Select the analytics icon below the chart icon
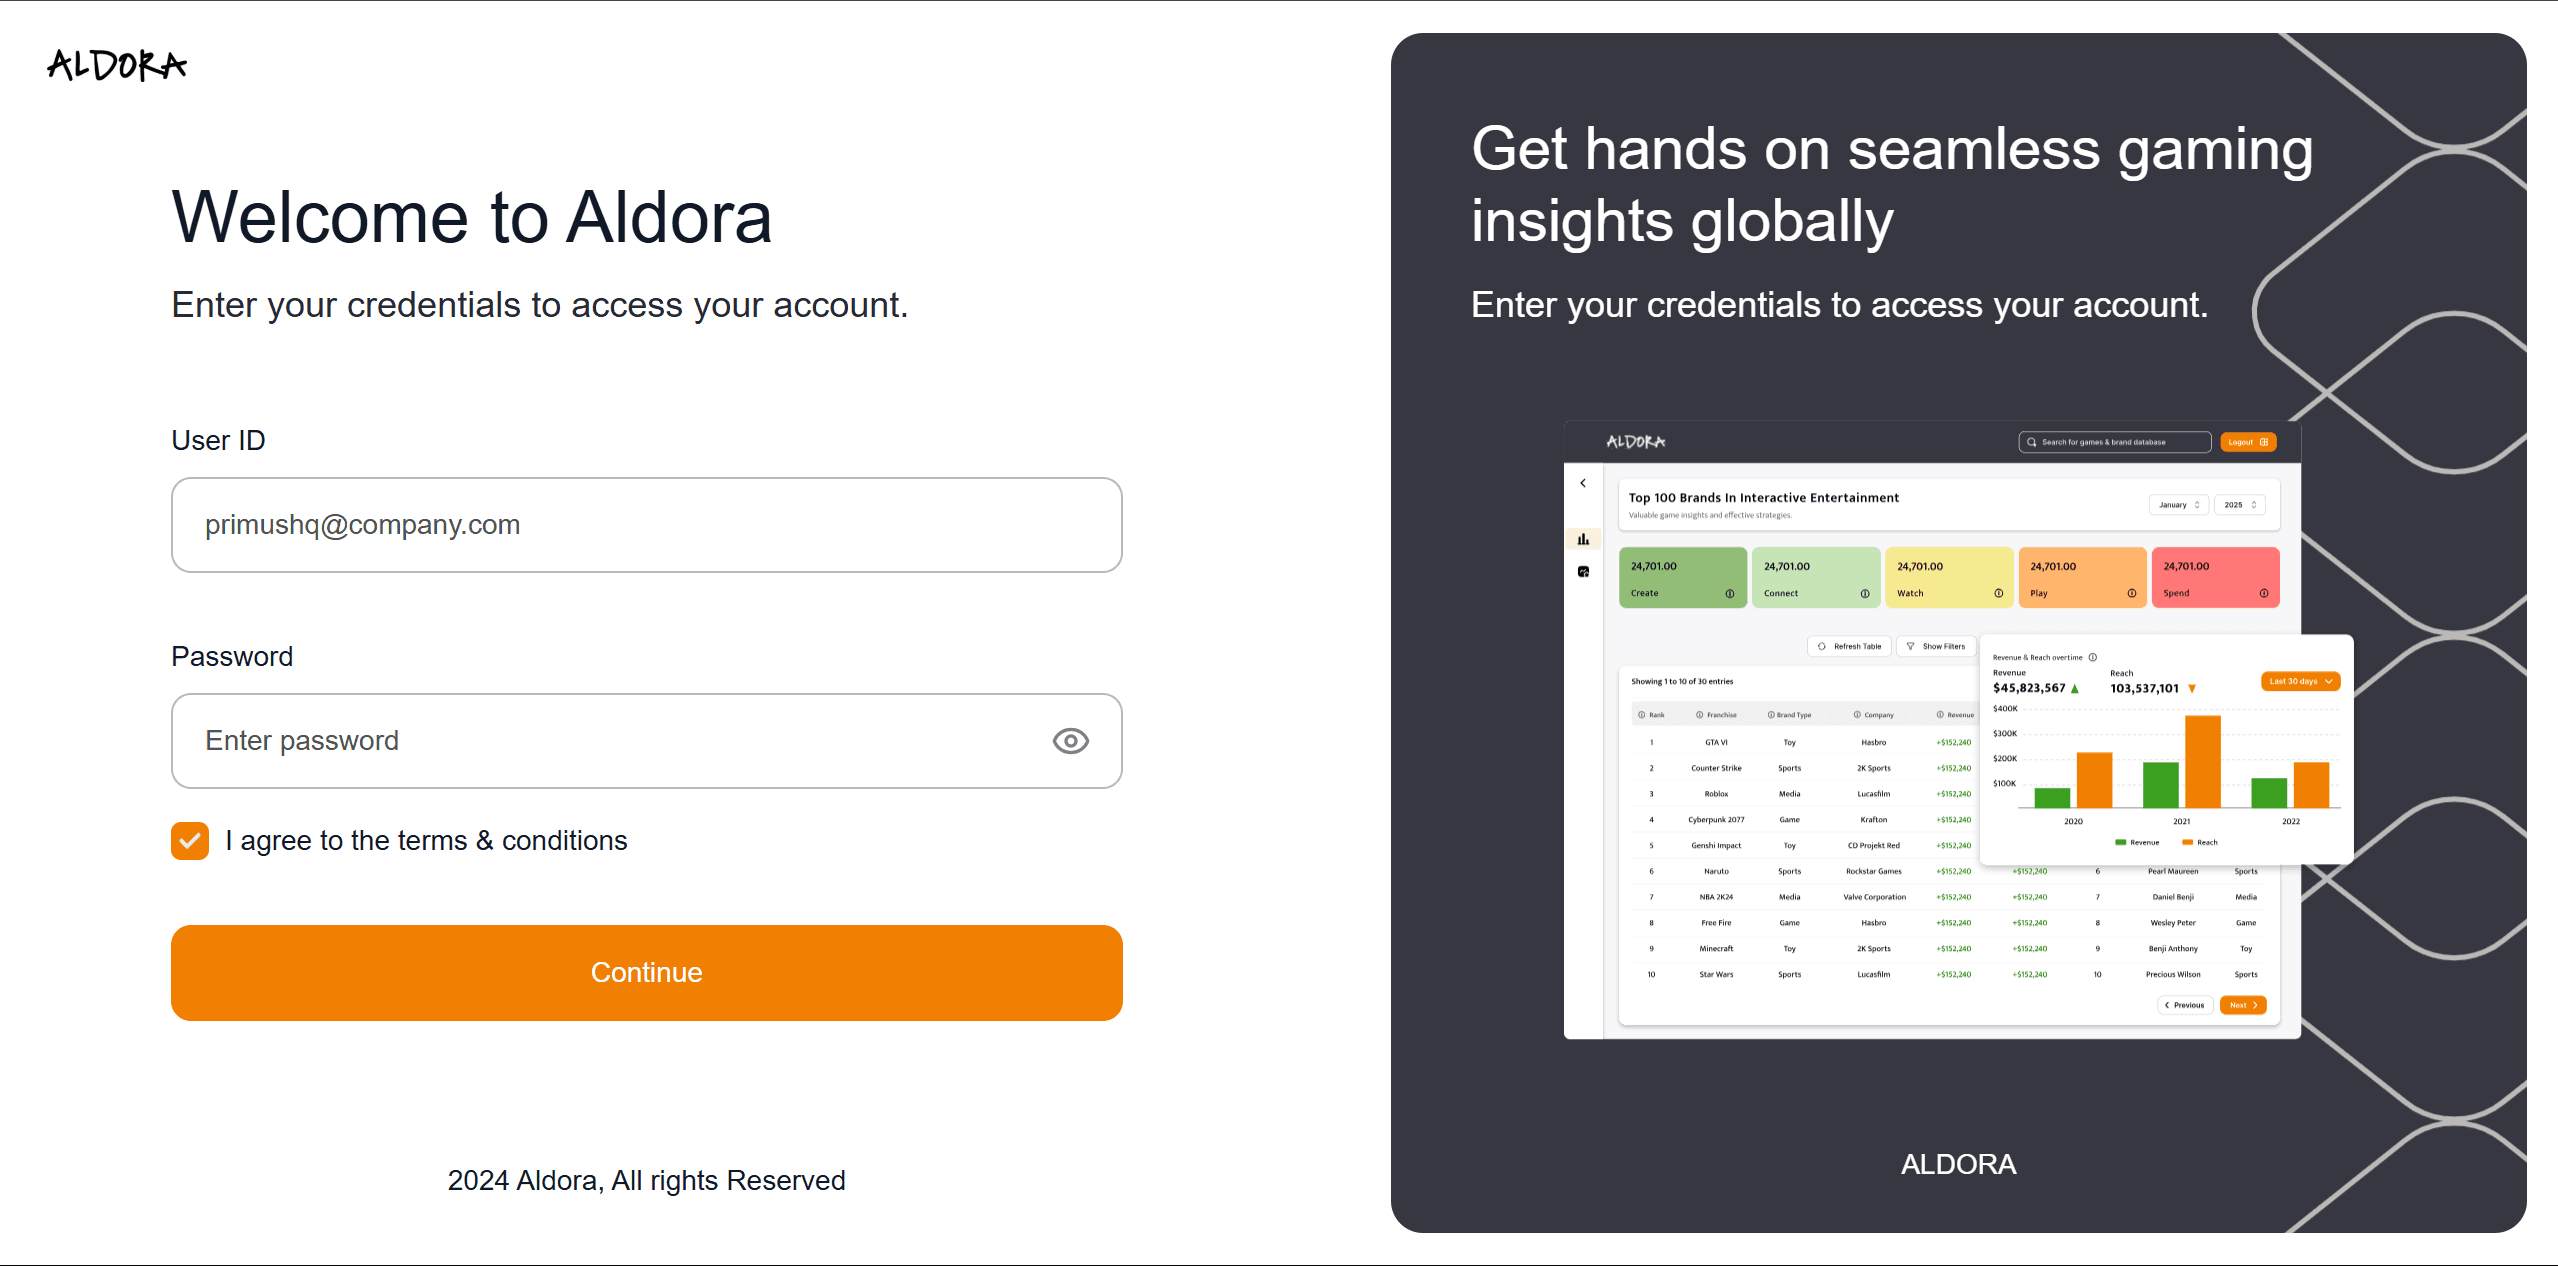Image resolution: width=2558 pixels, height=1266 pixels. coord(1583,572)
